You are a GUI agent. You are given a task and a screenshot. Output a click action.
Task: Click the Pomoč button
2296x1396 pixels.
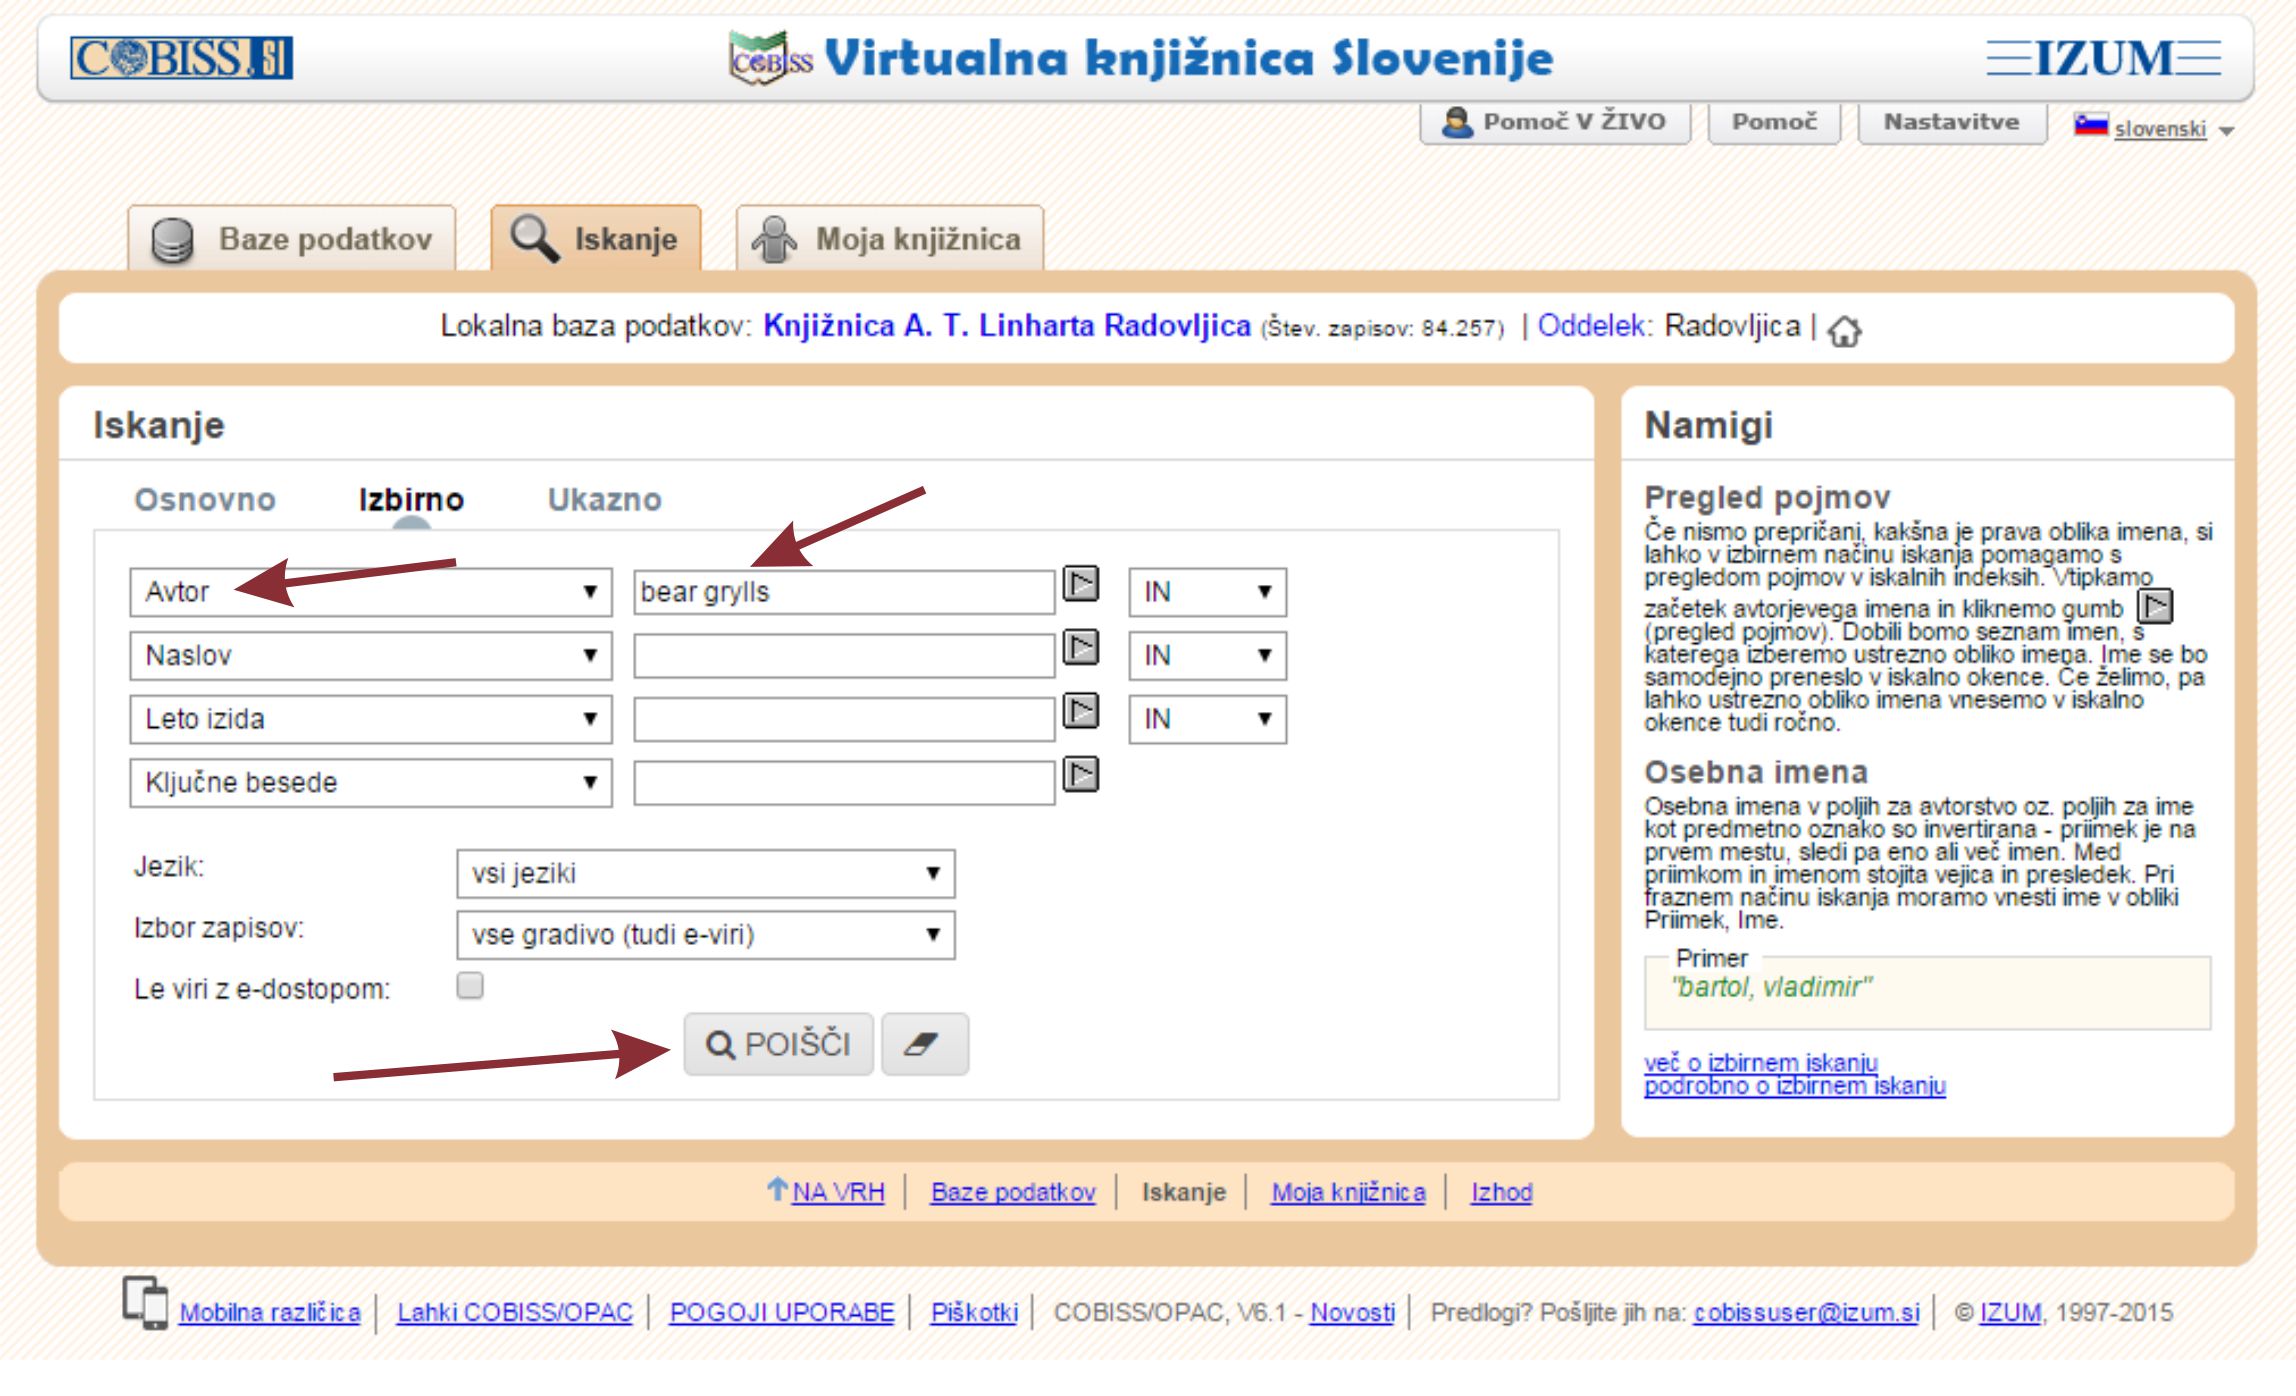click(1774, 122)
